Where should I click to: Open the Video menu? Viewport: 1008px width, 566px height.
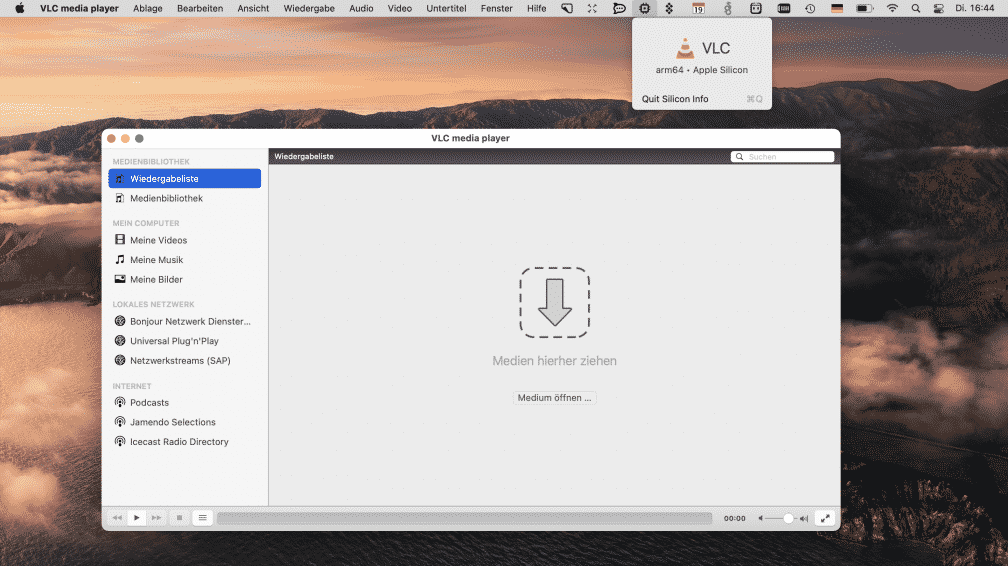coord(400,8)
